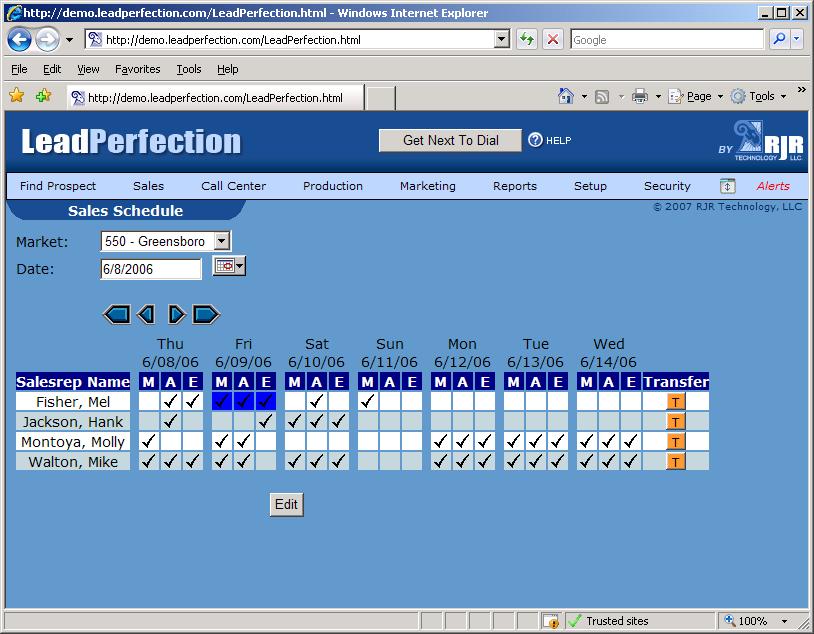Click the Google search input box
The width and height of the screenshot is (814, 634).
pos(667,39)
